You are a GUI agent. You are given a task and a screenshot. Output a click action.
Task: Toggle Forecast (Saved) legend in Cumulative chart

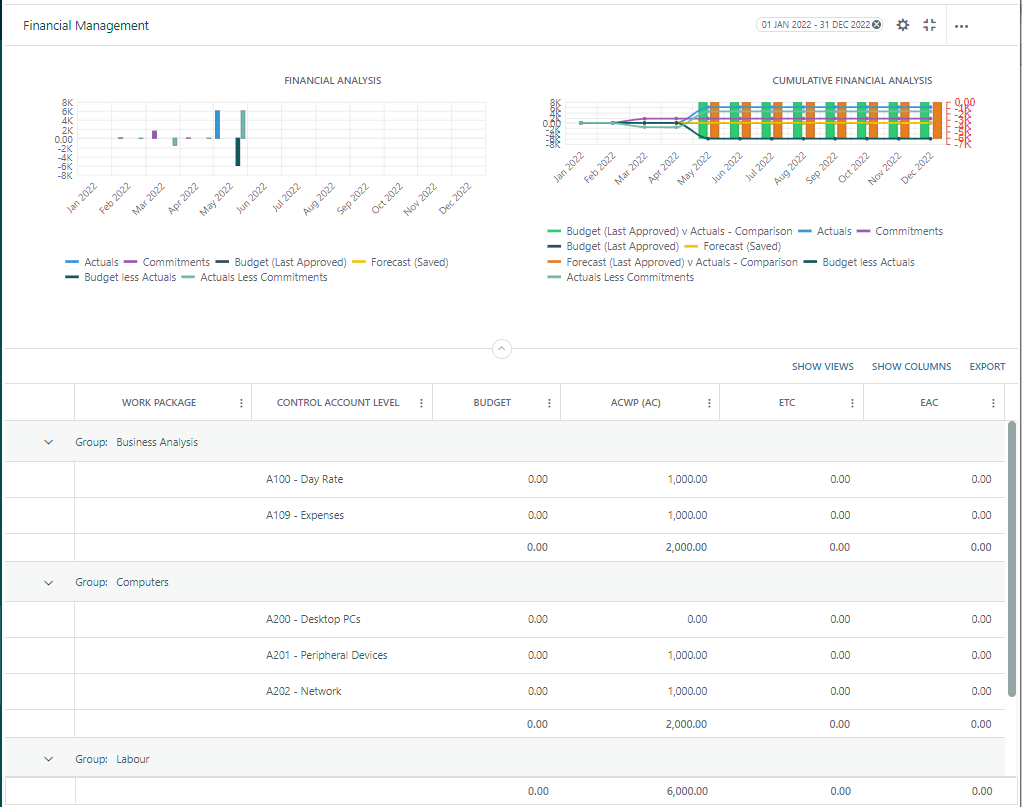(x=733, y=246)
